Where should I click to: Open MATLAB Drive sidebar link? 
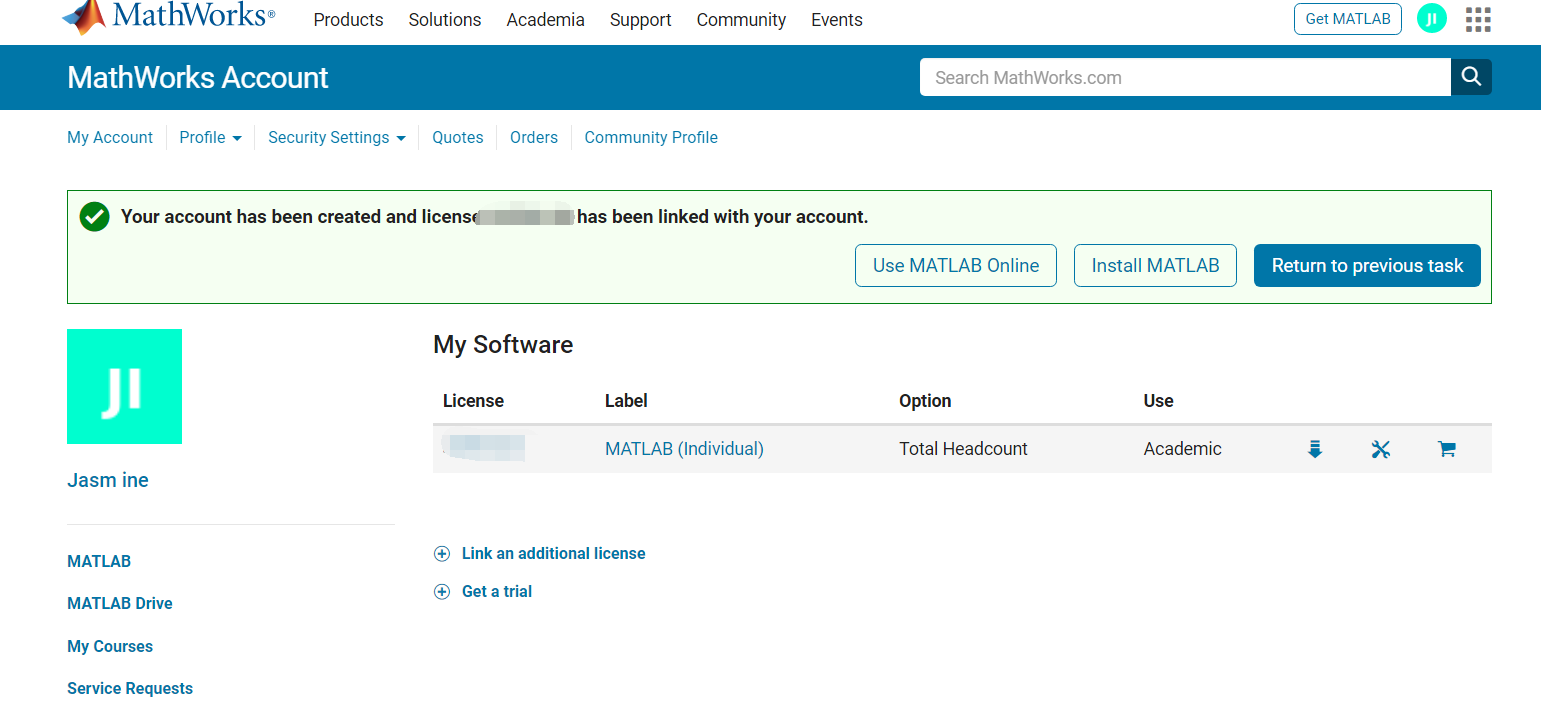[x=120, y=604]
